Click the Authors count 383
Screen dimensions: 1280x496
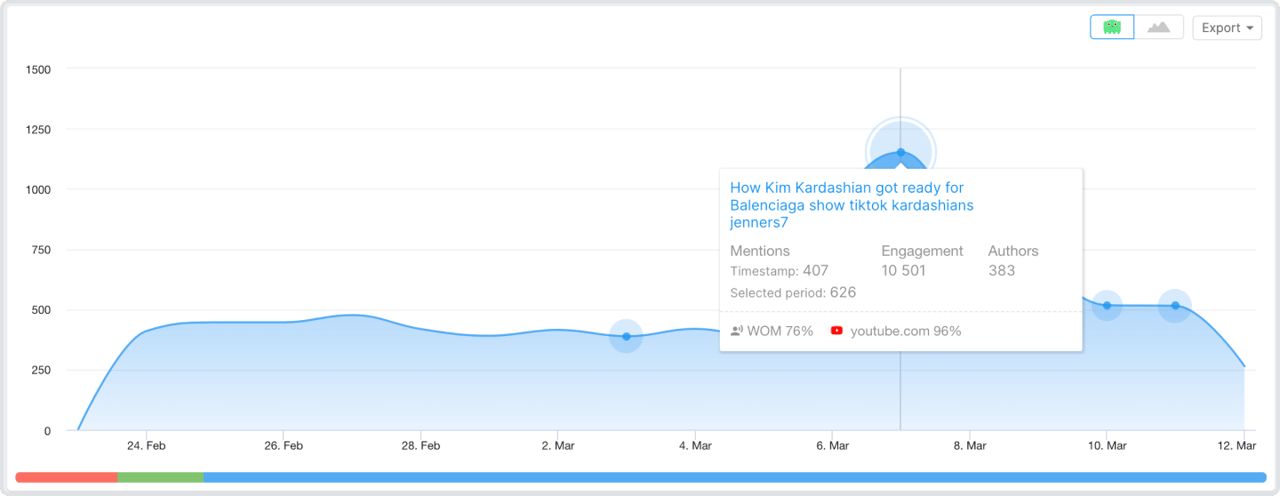pyautogui.click(x=1001, y=270)
